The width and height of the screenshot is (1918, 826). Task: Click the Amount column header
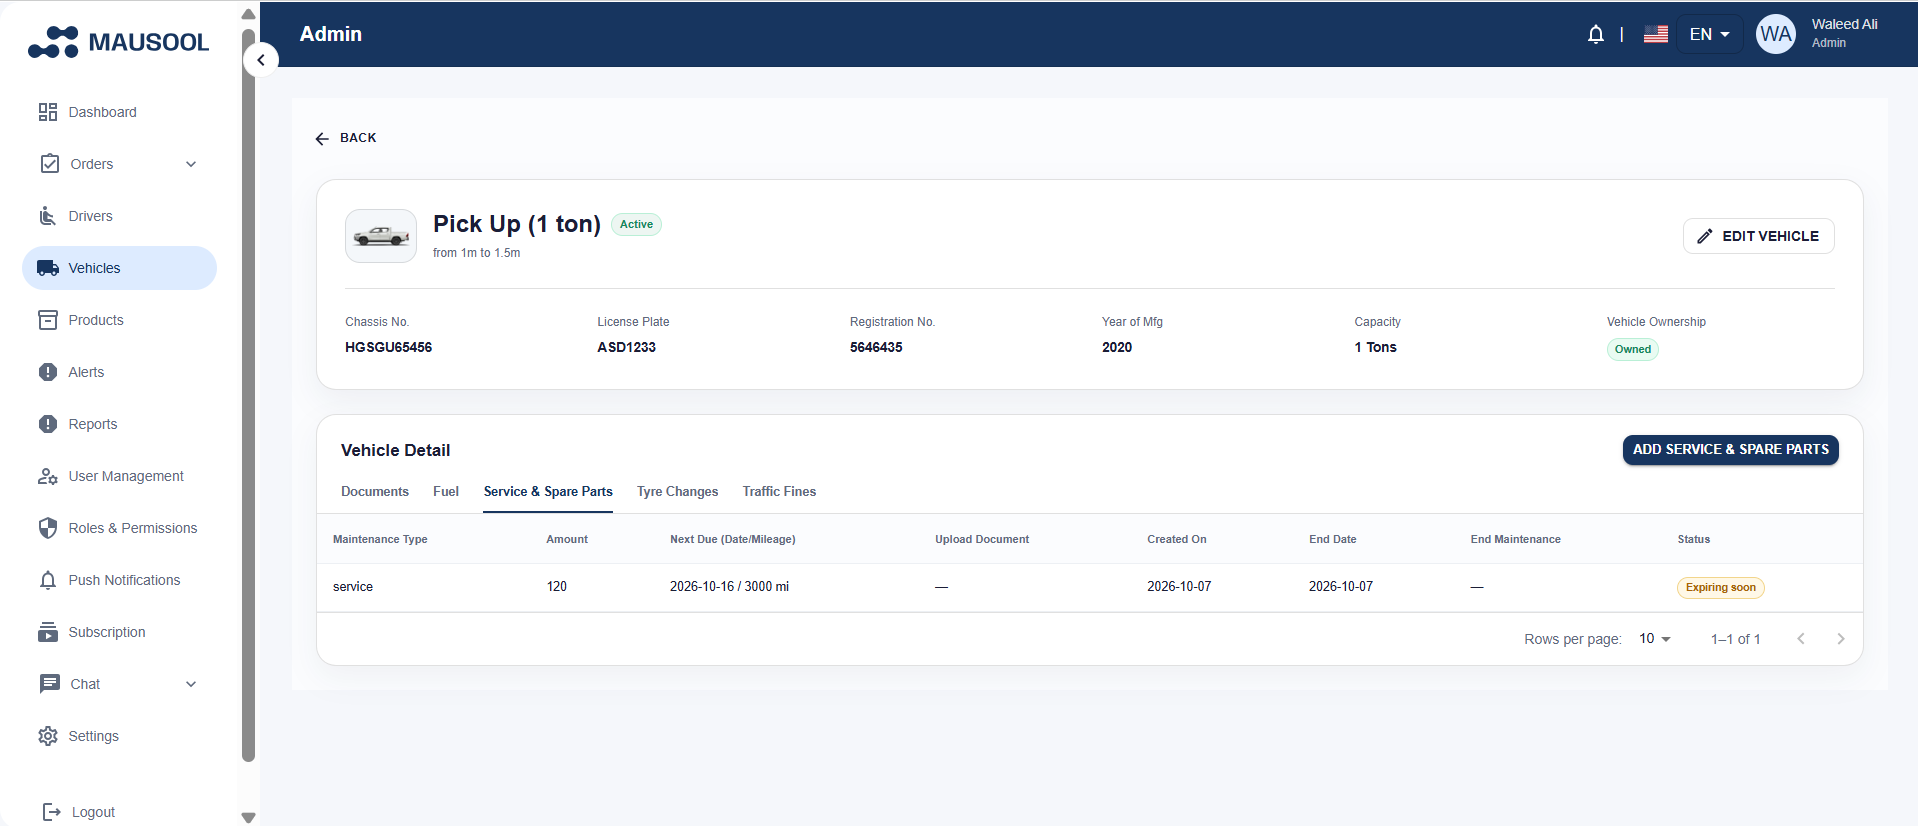tap(567, 539)
